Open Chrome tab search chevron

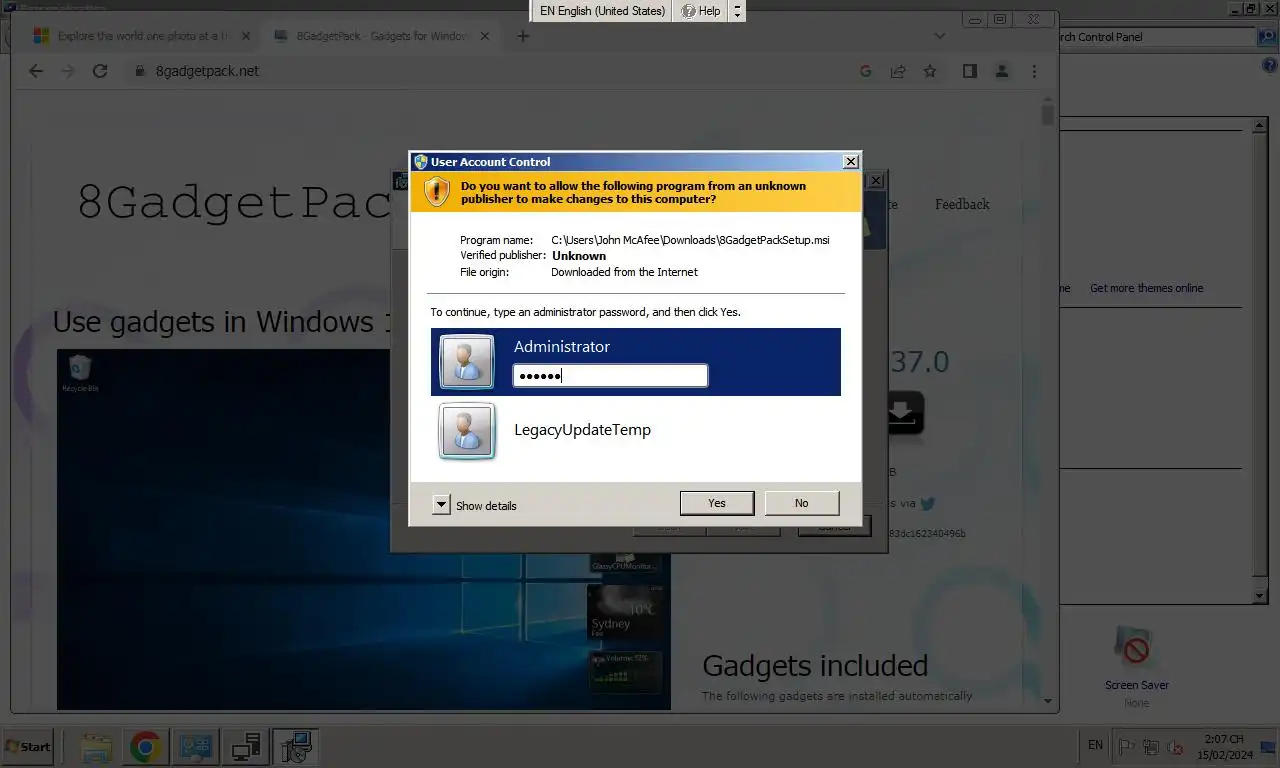tap(939, 36)
